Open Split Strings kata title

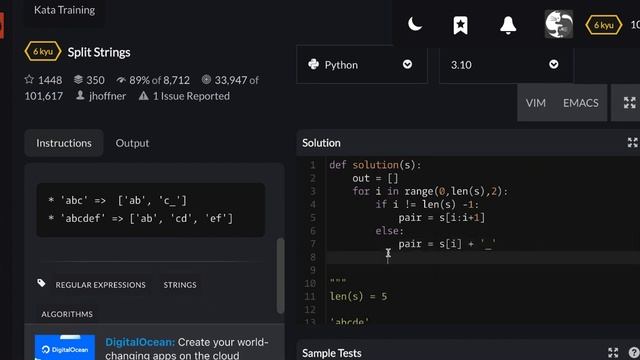click(x=99, y=52)
